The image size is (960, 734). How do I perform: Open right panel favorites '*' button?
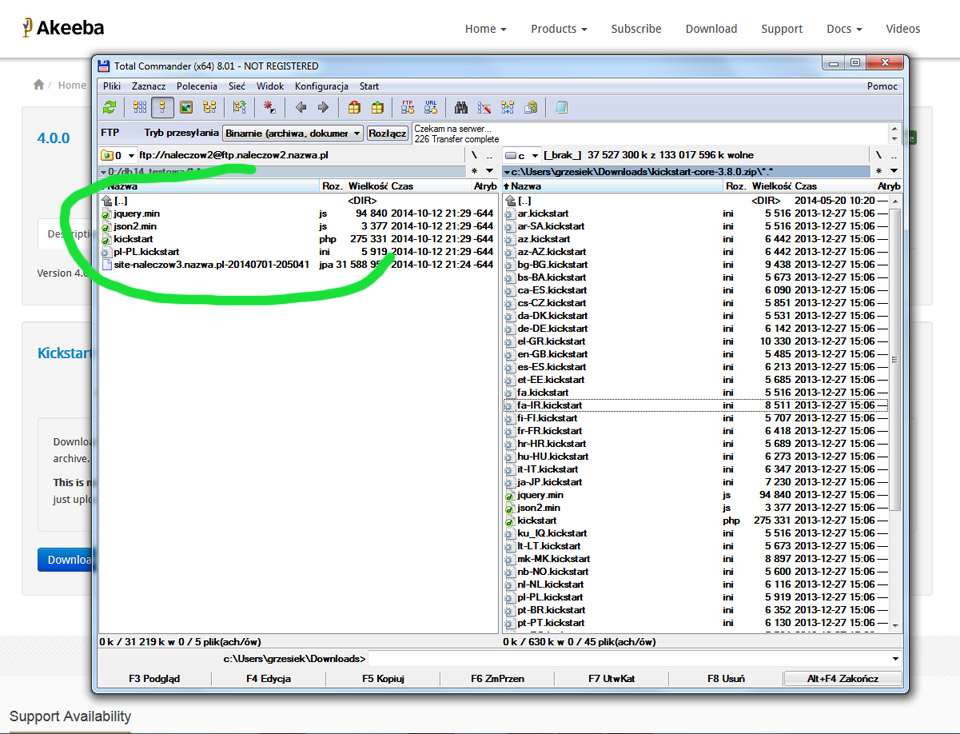[x=879, y=171]
